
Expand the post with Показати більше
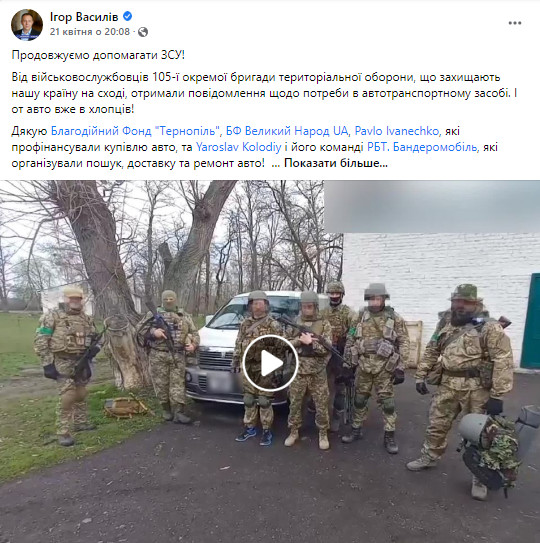pyautogui.click(x=336, y=163)
